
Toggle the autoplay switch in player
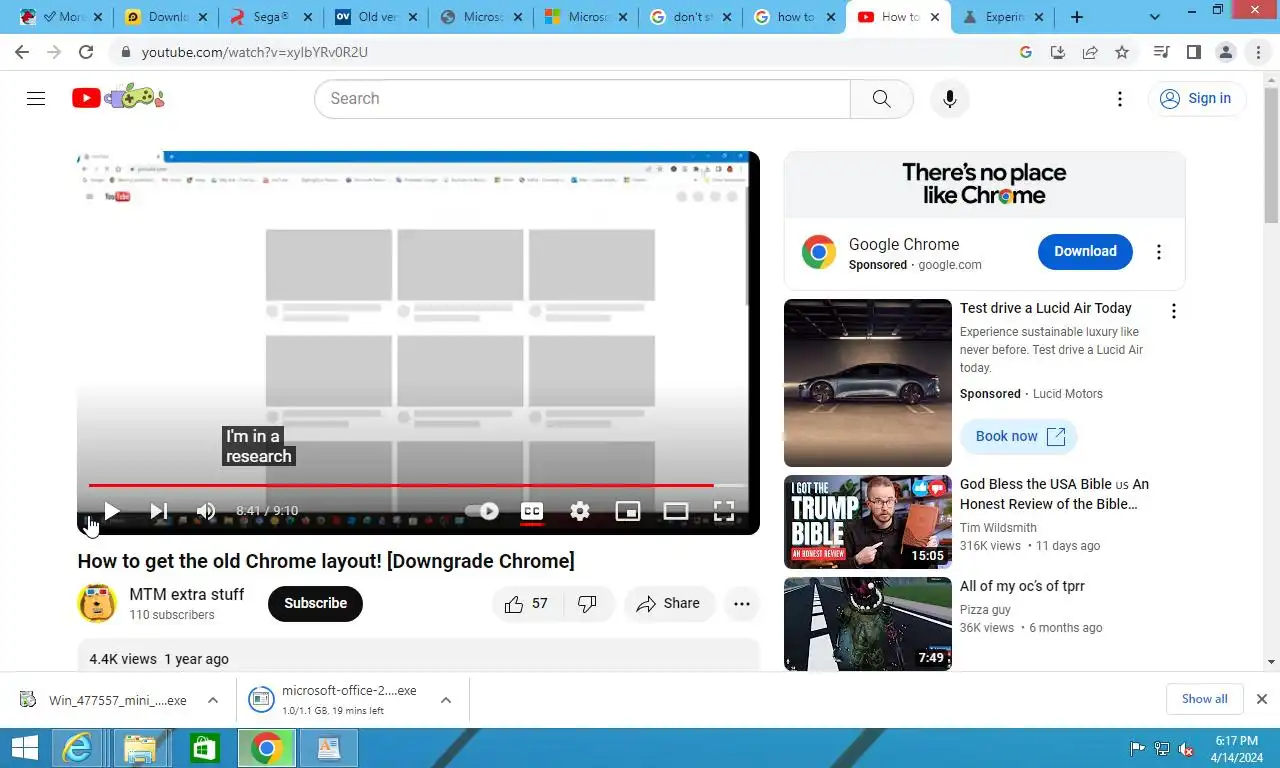click(482, 511)
